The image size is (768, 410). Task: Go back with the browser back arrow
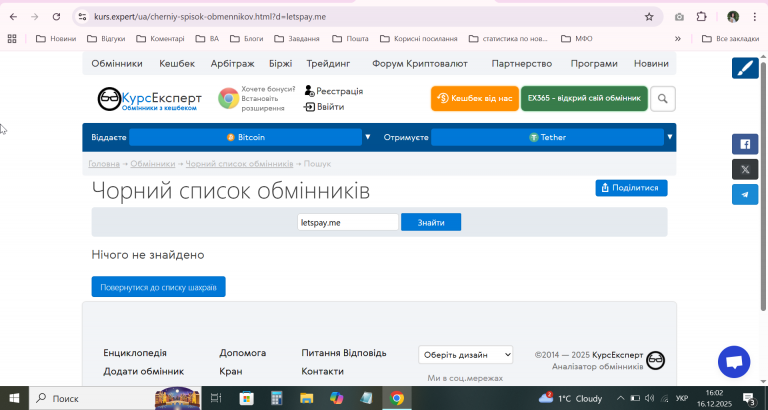[x=13, y=17]
